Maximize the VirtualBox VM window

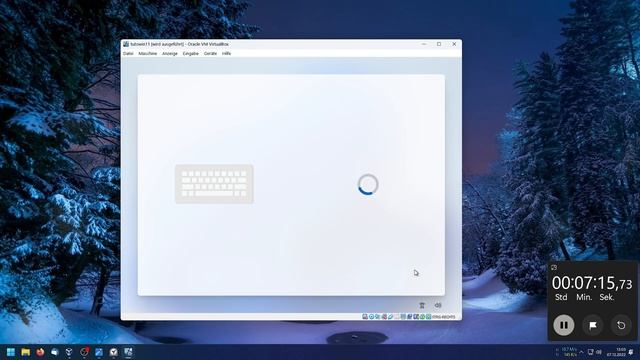point(439,44)
